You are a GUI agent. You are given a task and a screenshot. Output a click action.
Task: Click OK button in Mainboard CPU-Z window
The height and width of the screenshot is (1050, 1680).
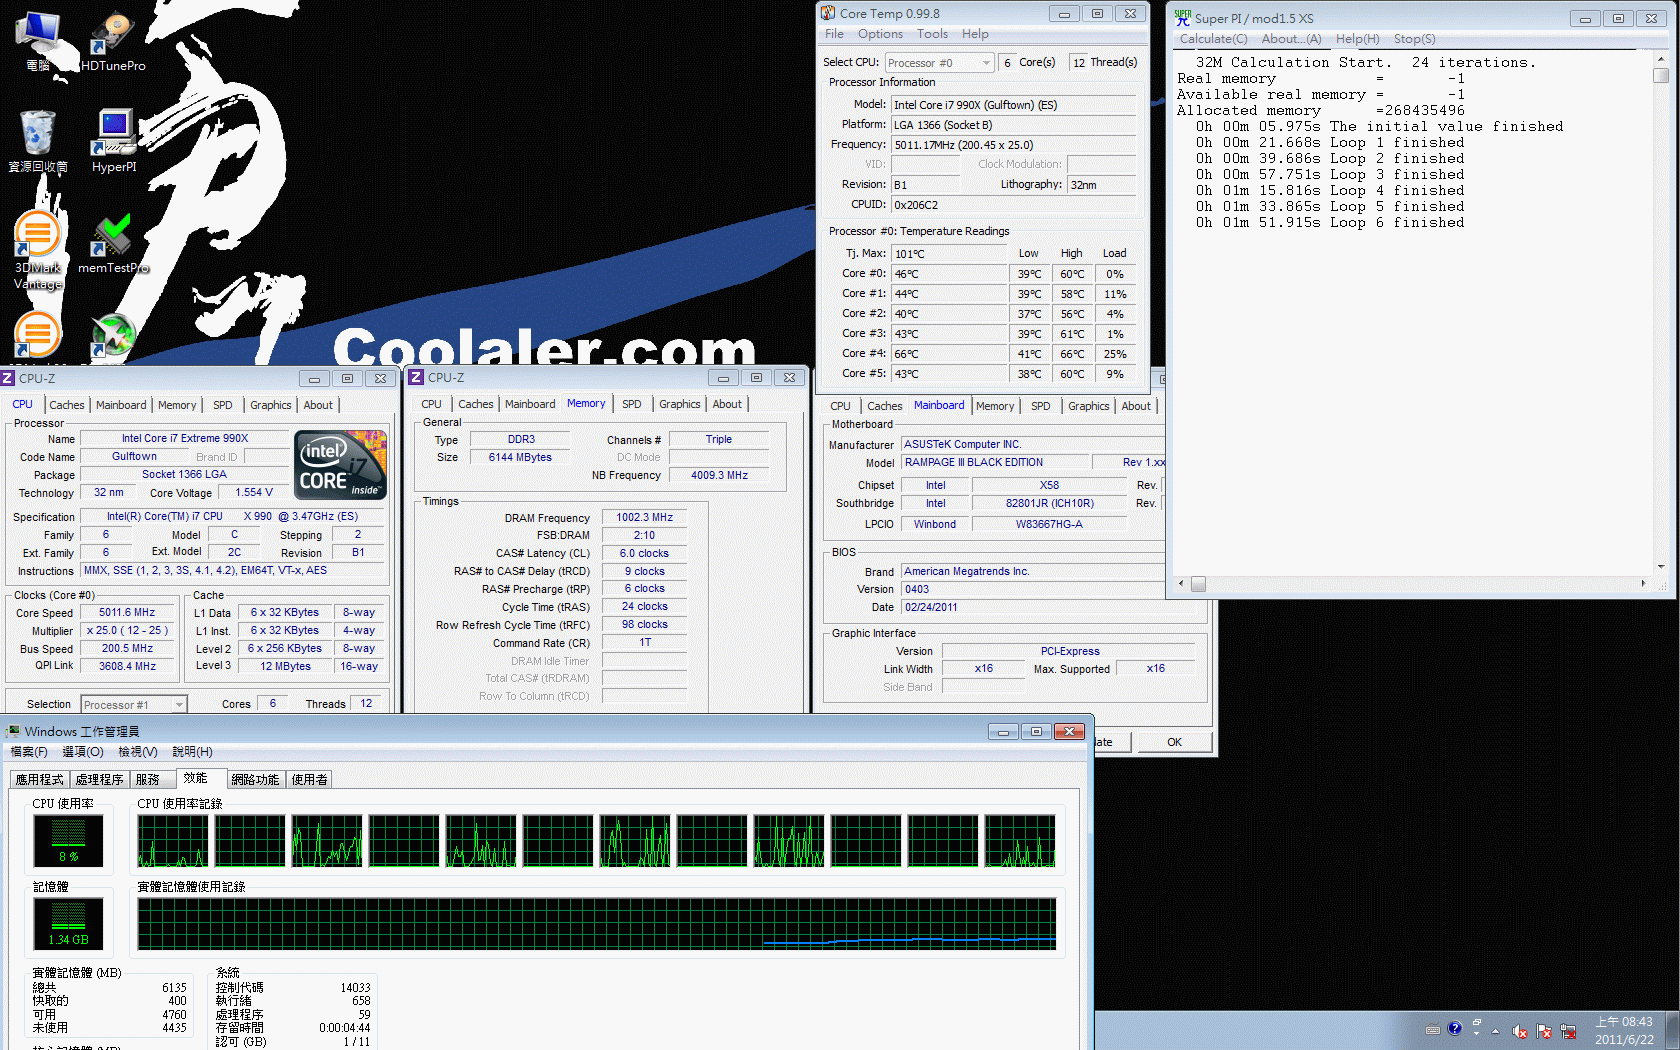(x=1174, y=742)
